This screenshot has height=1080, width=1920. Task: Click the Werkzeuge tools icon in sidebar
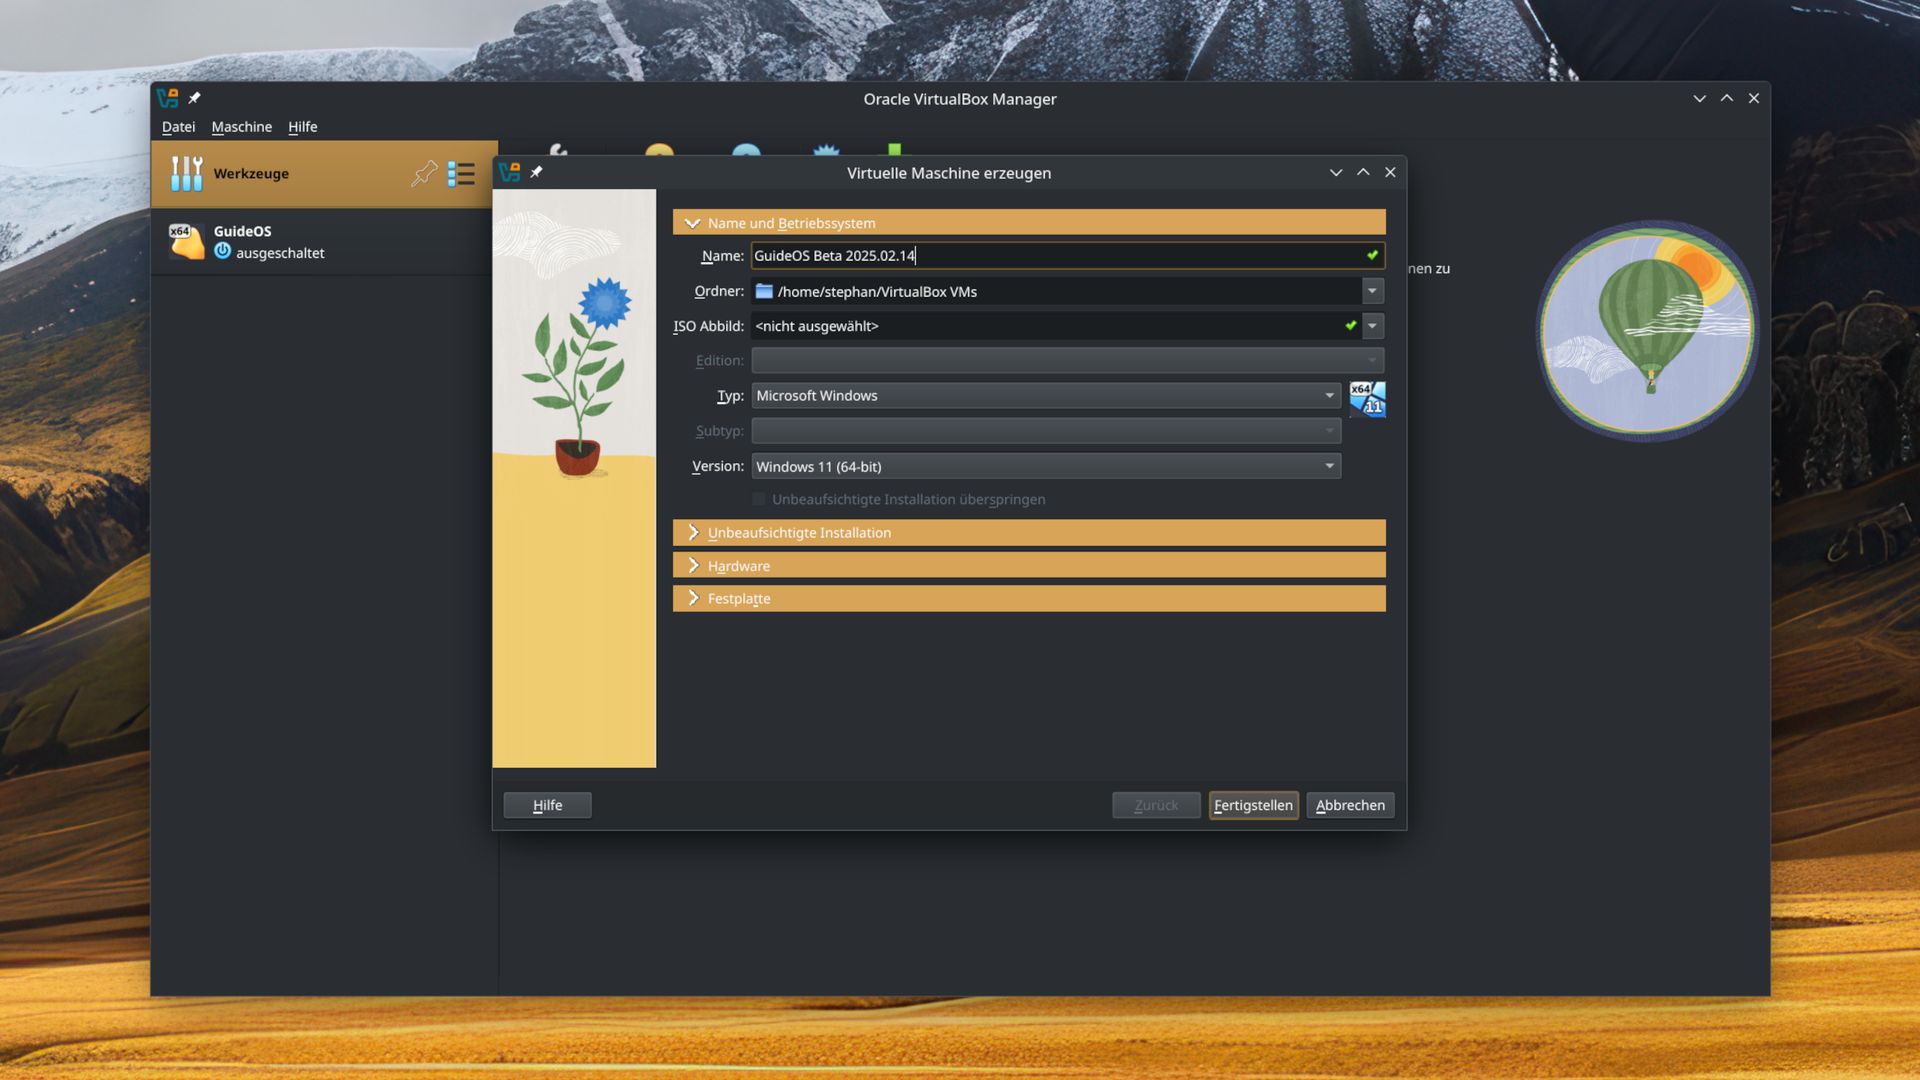[186, 173]
